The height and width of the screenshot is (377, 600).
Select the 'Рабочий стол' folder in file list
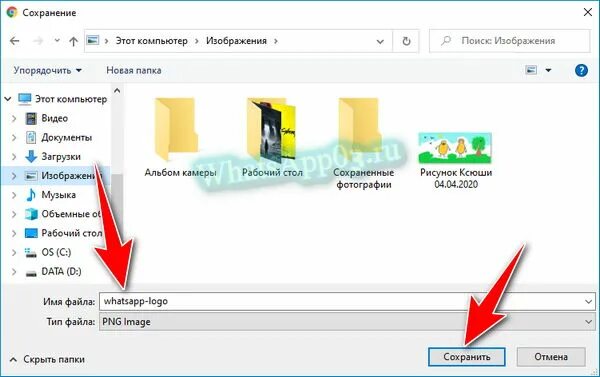(x=272, y=137)
